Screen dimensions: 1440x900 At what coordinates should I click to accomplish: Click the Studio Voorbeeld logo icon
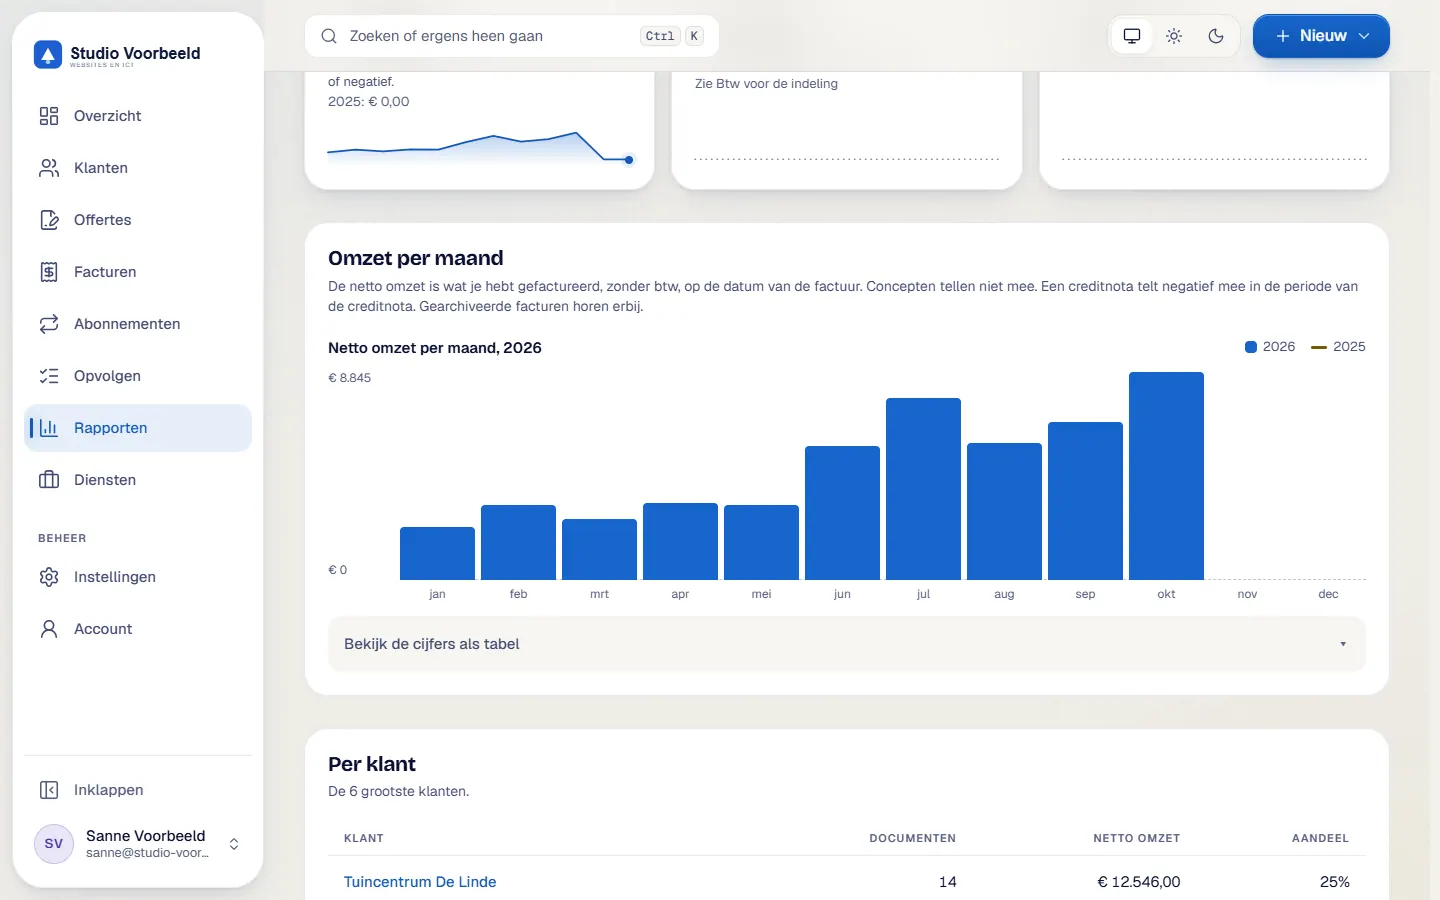point(48,55)
